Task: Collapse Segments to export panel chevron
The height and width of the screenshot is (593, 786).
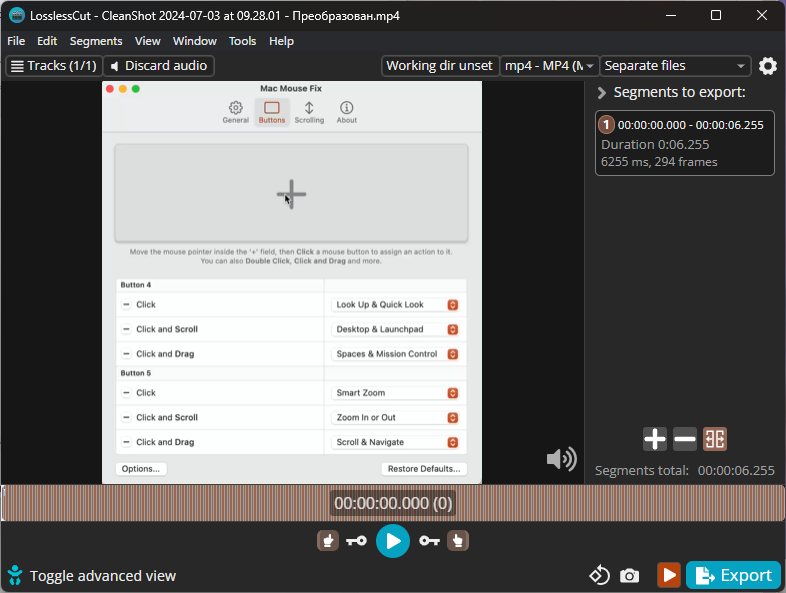Action: [602, 93]
